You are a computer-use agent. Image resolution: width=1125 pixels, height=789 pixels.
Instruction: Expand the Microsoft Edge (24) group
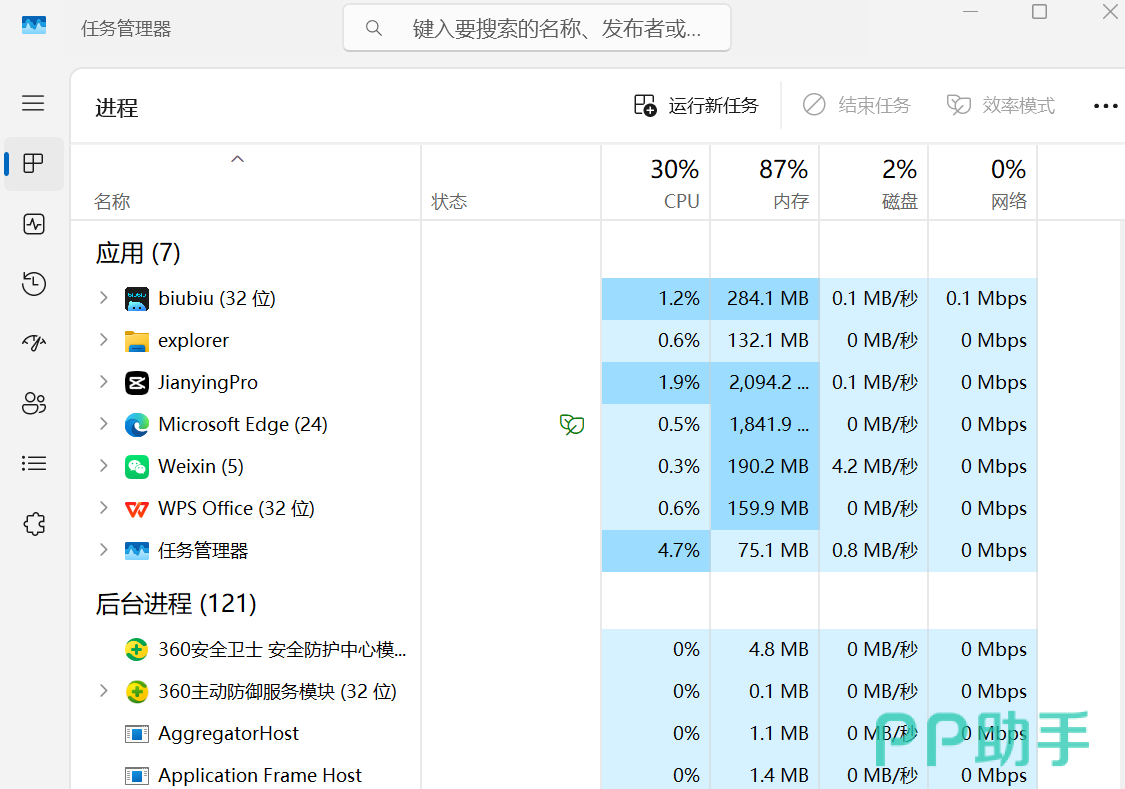point(103,424)
